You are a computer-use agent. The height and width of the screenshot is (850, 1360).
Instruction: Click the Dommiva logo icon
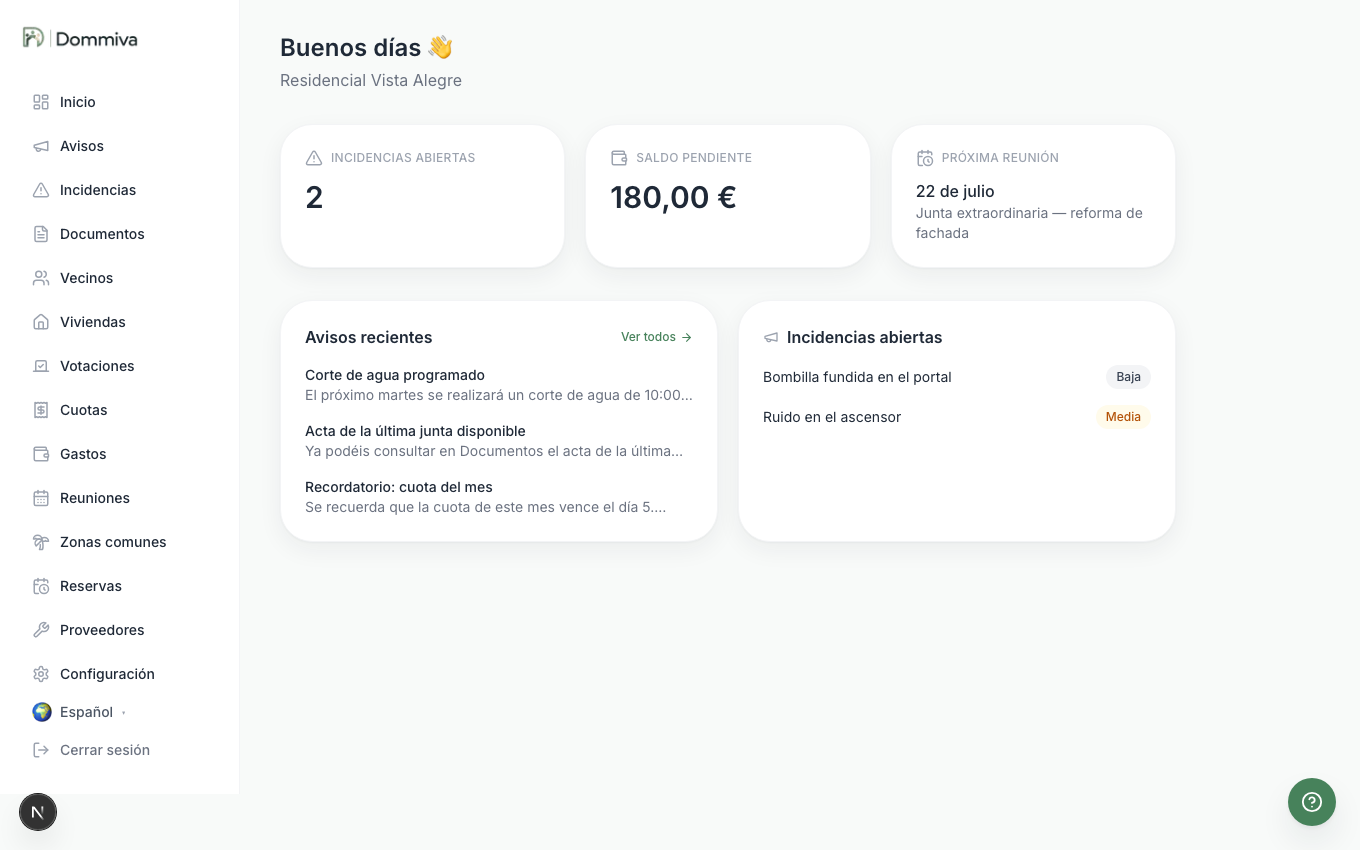tap(34, 38)
